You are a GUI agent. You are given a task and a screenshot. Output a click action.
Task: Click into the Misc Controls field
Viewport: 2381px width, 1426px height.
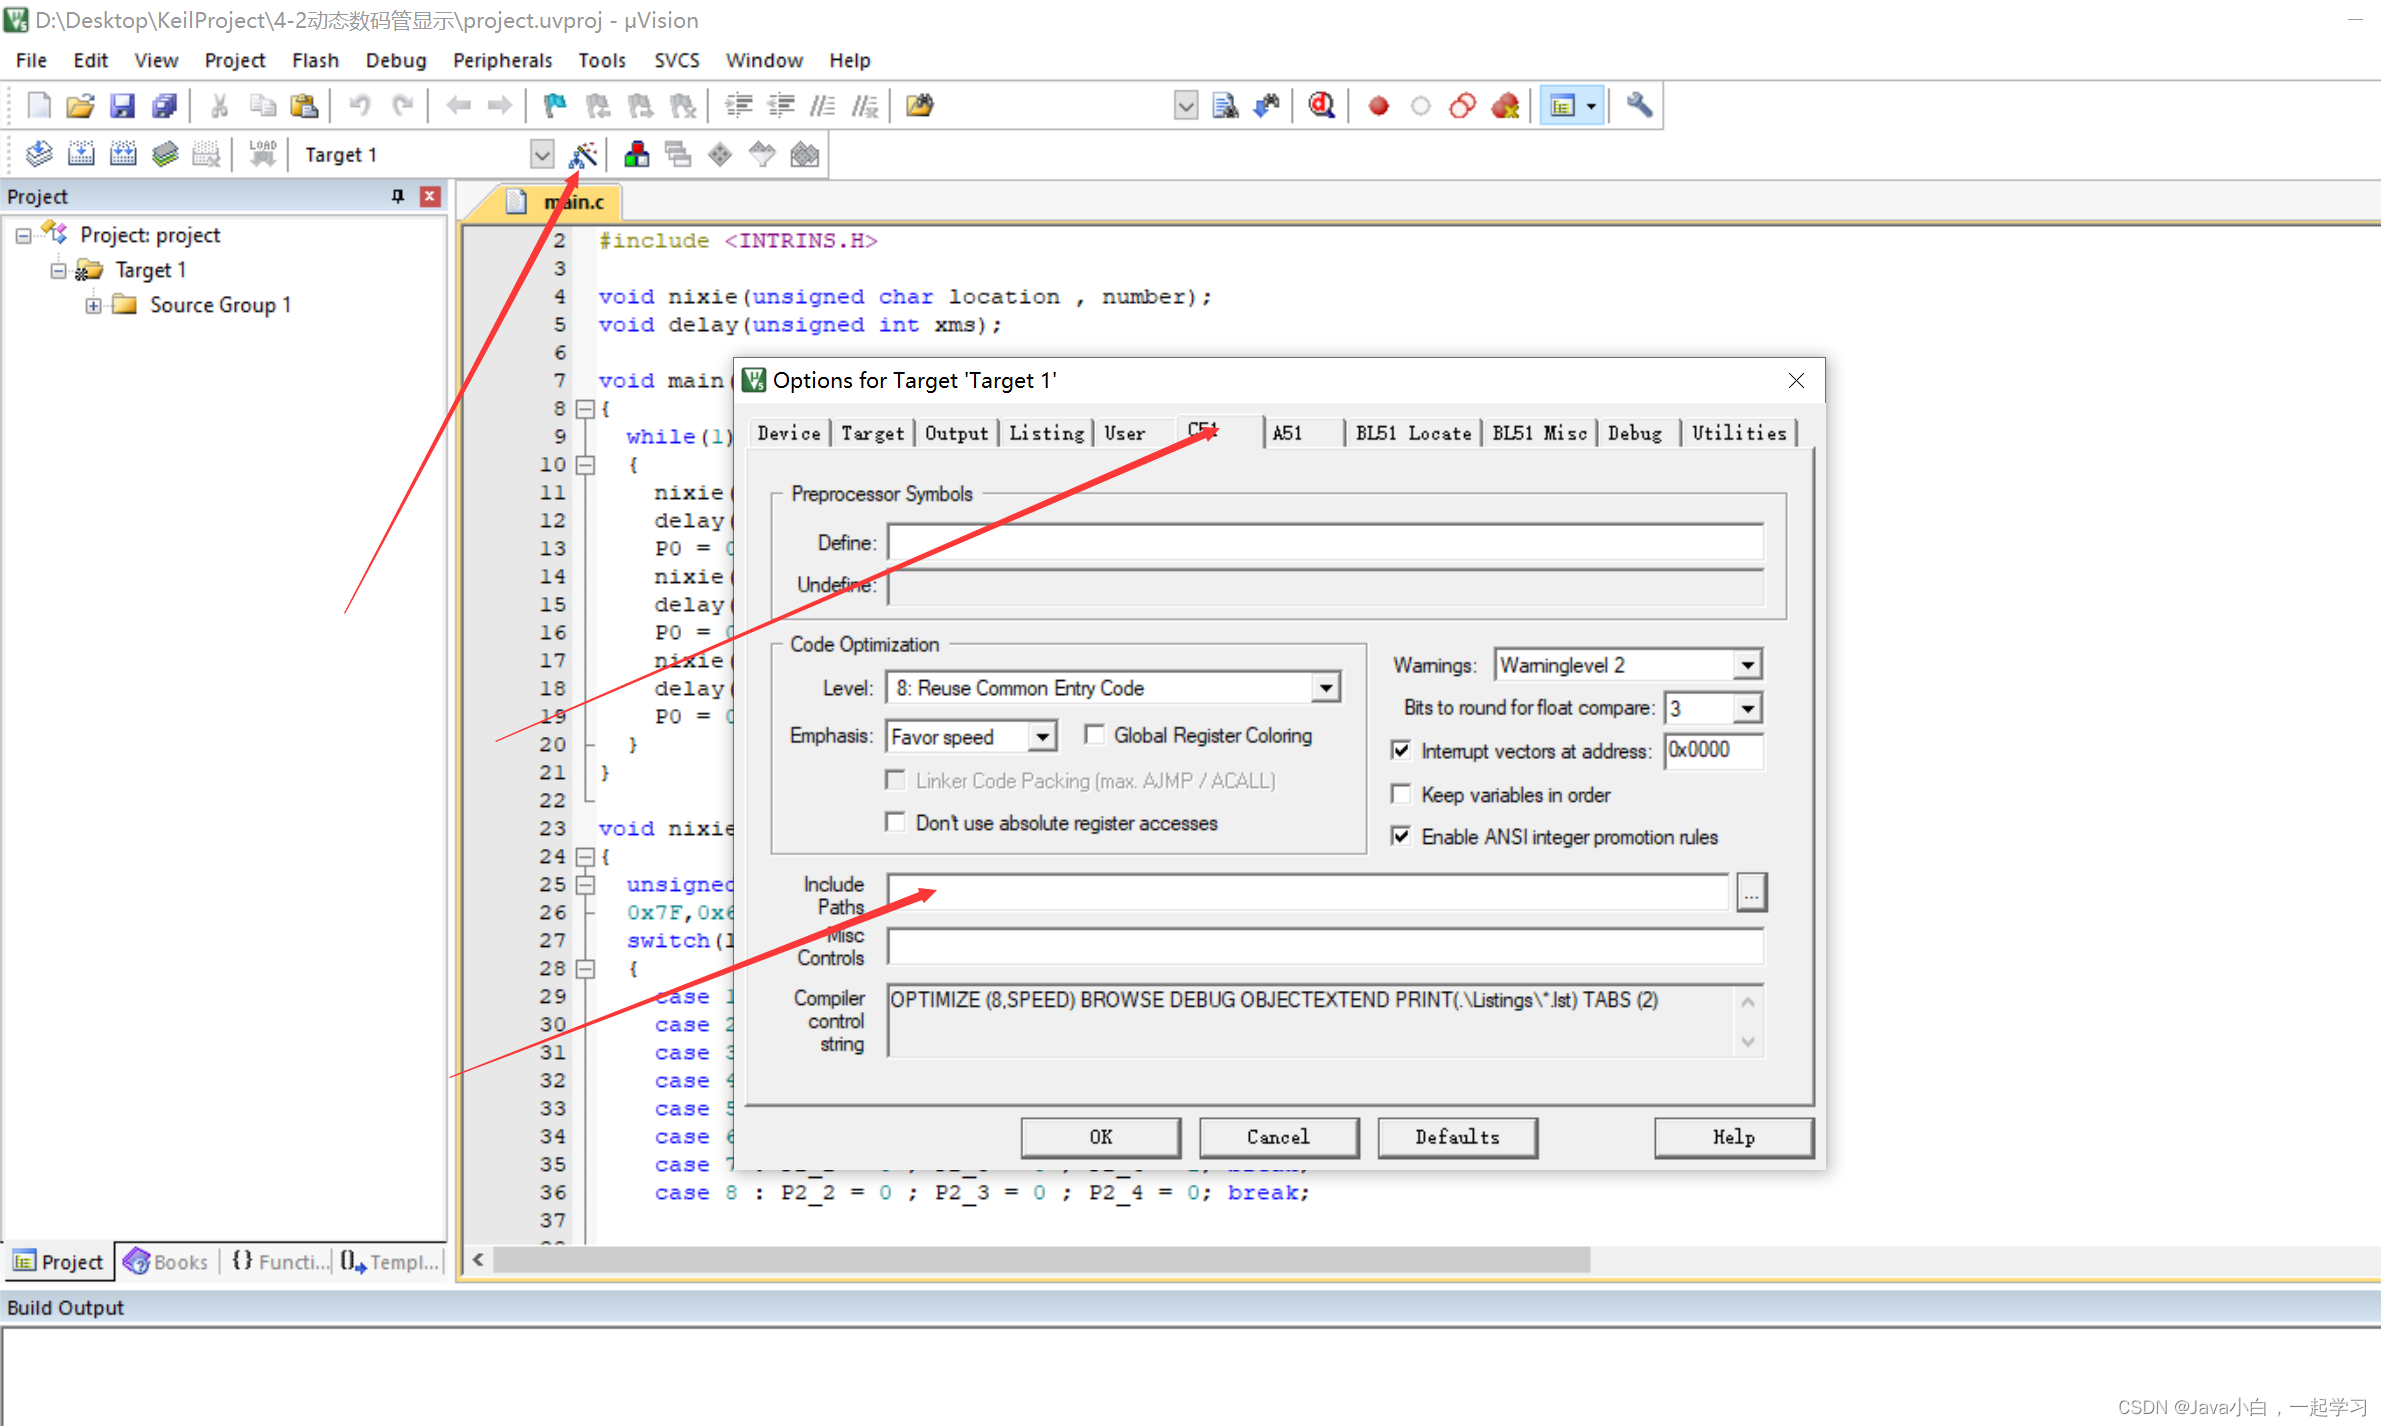(1325, 946)
